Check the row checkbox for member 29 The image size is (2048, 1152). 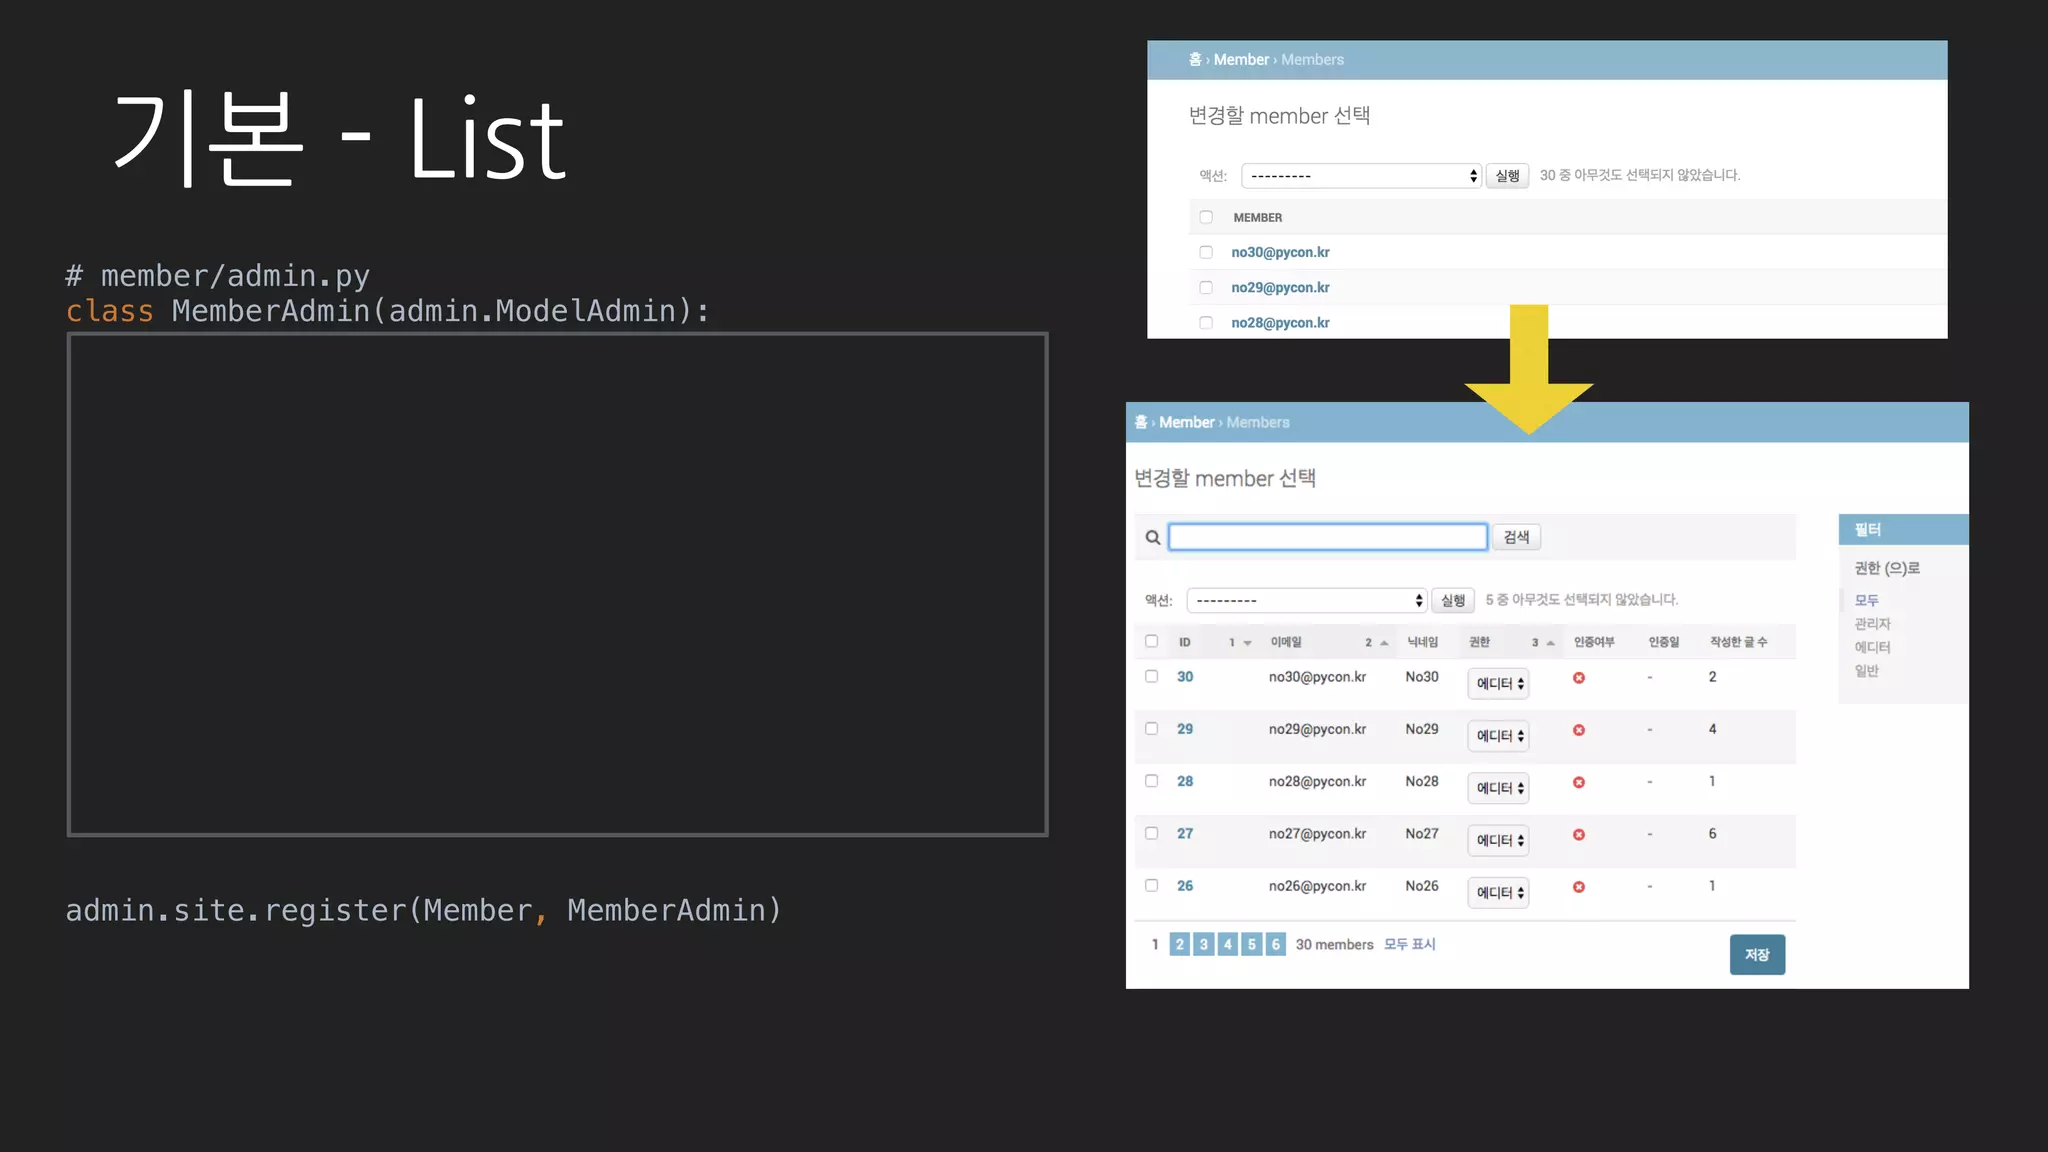1152,729
